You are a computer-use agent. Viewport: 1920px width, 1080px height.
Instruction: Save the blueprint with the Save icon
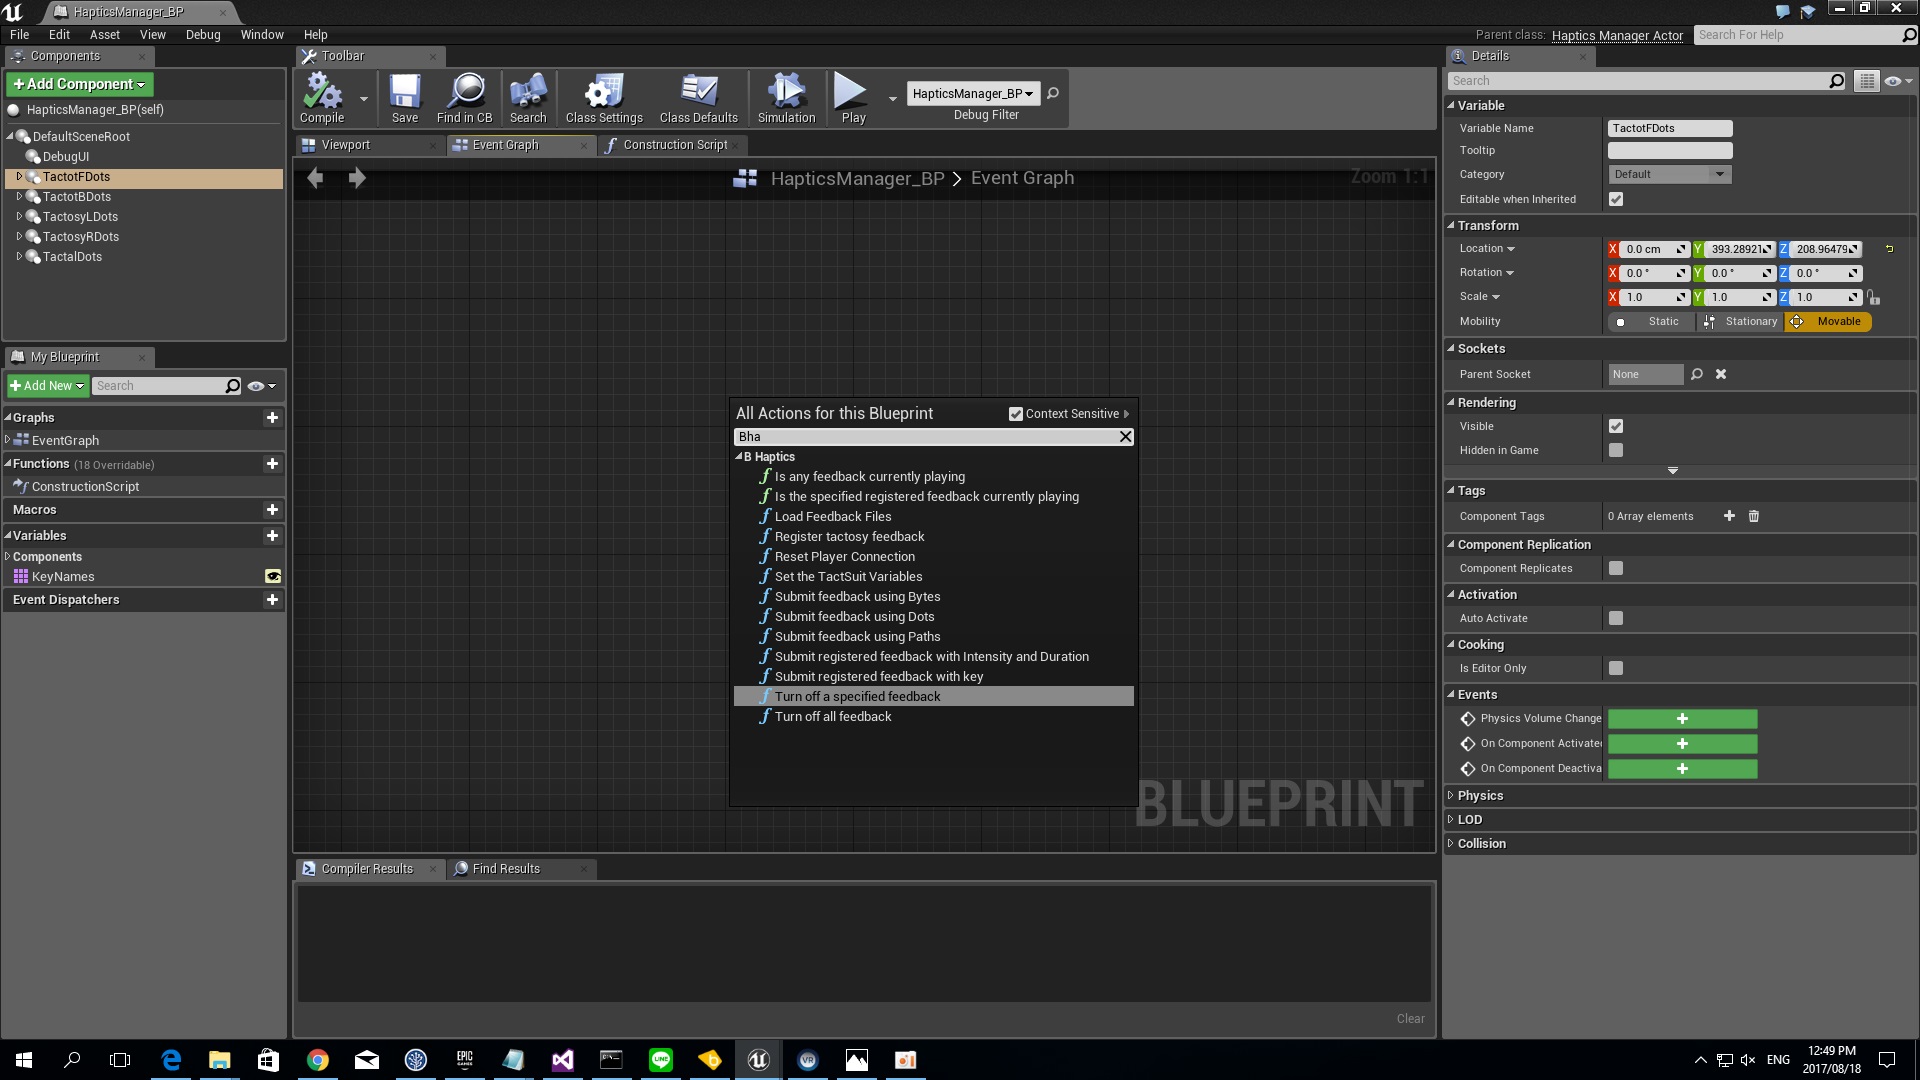point(404,95)
